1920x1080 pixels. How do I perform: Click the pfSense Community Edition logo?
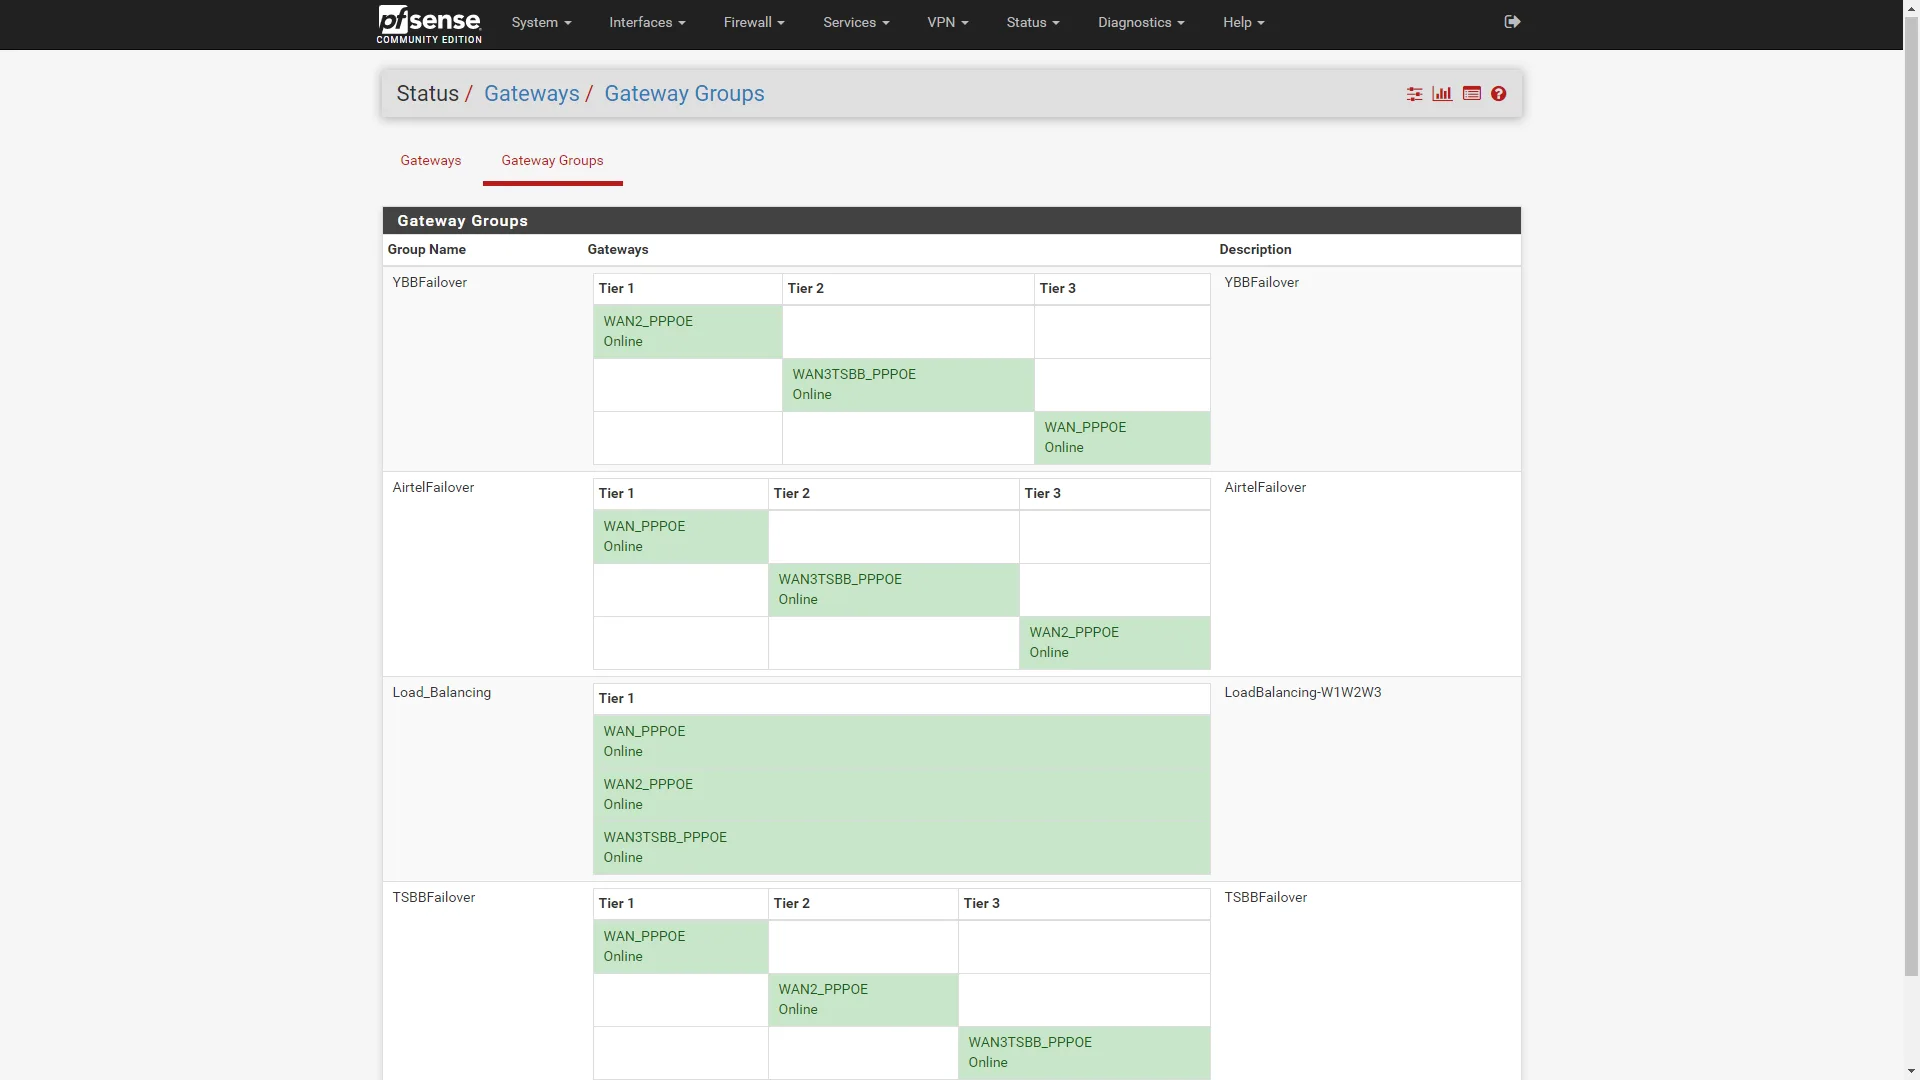[429, 24]
